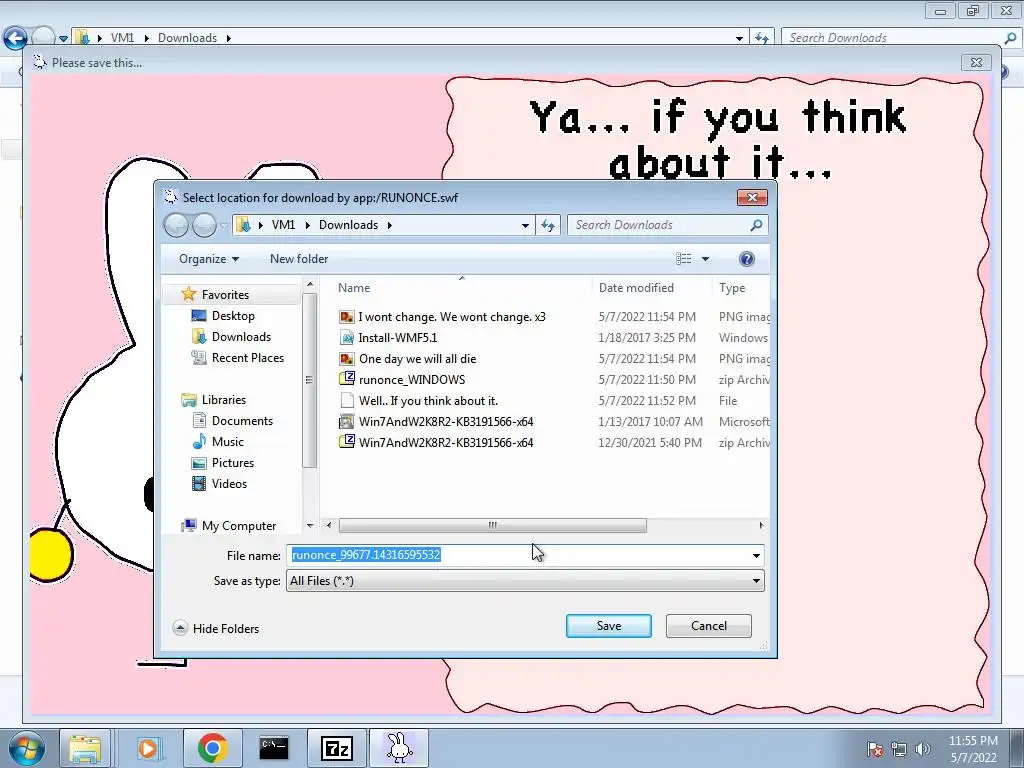Viewport: 1024px width, 768px height.
Task: Click navigation pane scroll down arrow
Action: 310,526
